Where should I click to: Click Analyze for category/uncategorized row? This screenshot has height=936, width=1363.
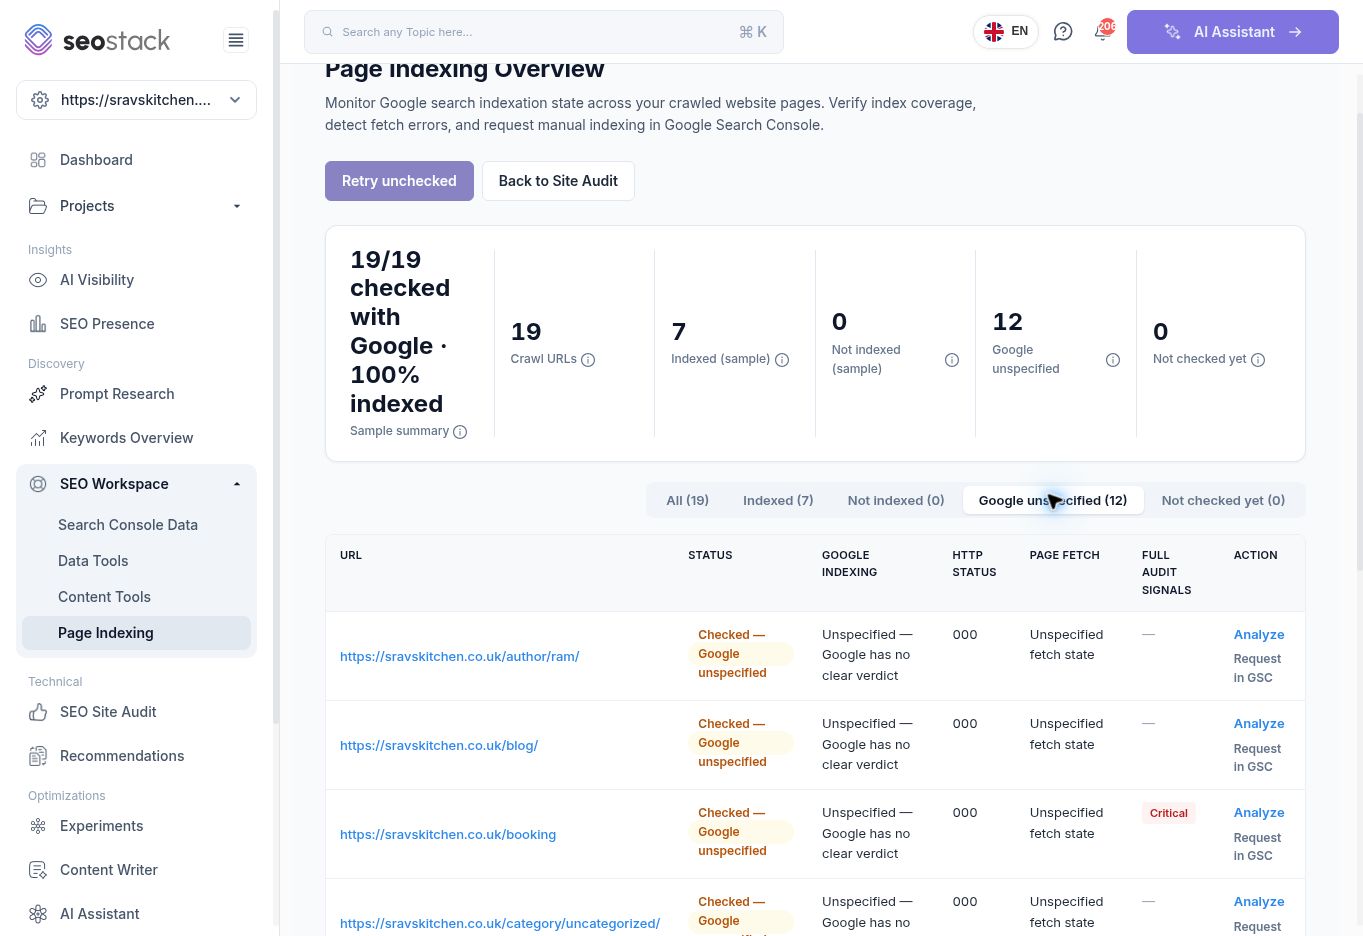pos(1259,902)
